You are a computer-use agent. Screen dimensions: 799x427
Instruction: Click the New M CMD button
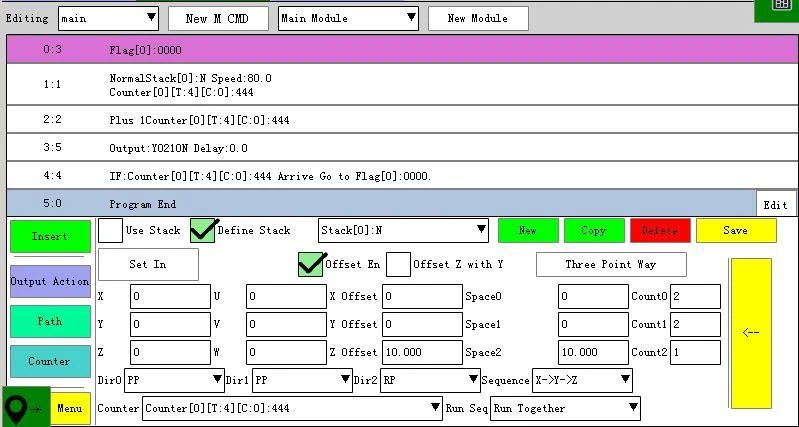click(218, 19)
